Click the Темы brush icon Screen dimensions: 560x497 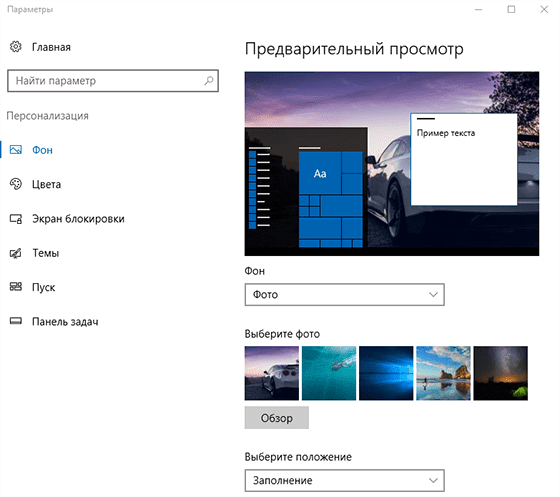16,253
